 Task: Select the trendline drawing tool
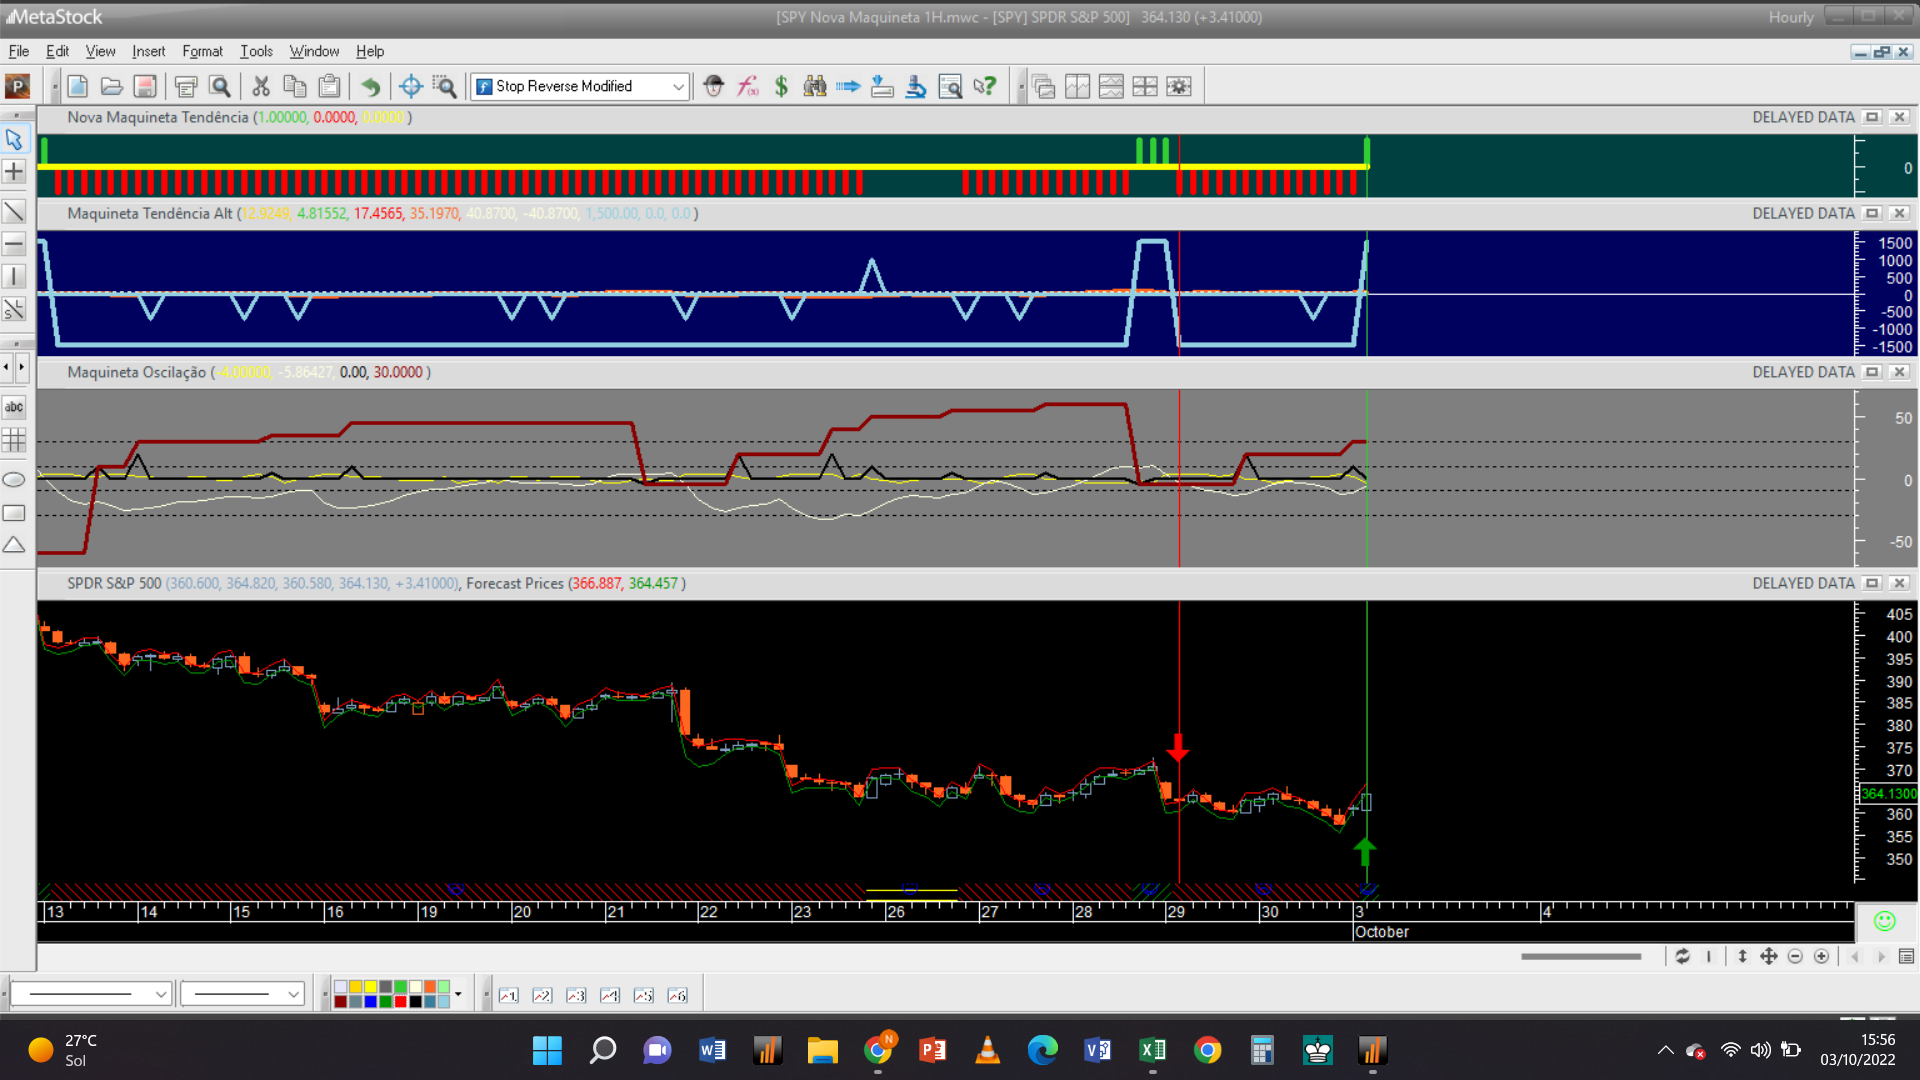pyautogui.click(x=14, y=211)
